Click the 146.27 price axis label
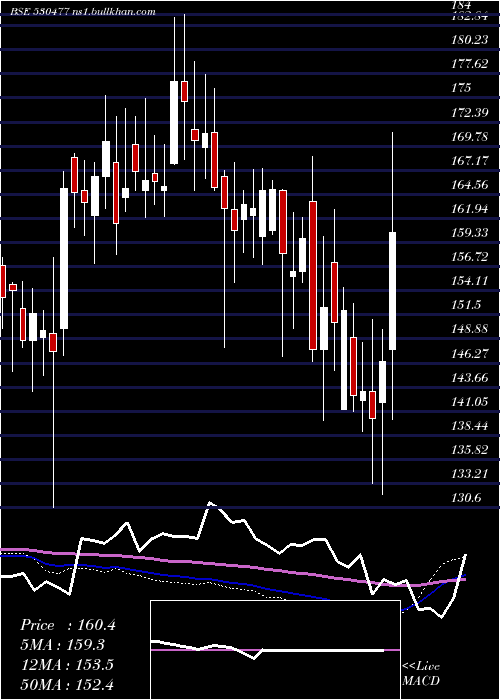 click(x=469, y=354)
